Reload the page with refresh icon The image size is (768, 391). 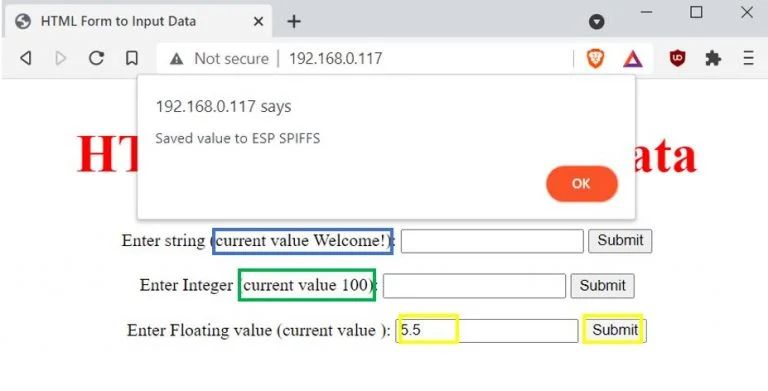tap(96, 58)
